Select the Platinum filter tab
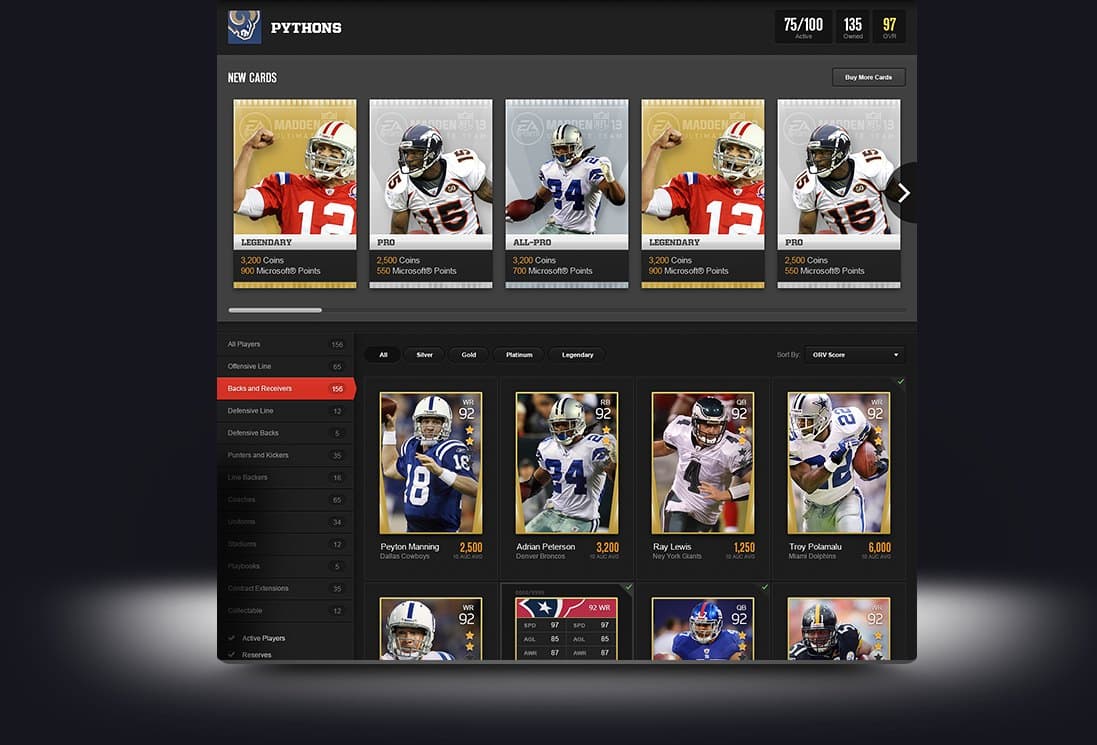 pyautogui.click(x=519, y=355)
